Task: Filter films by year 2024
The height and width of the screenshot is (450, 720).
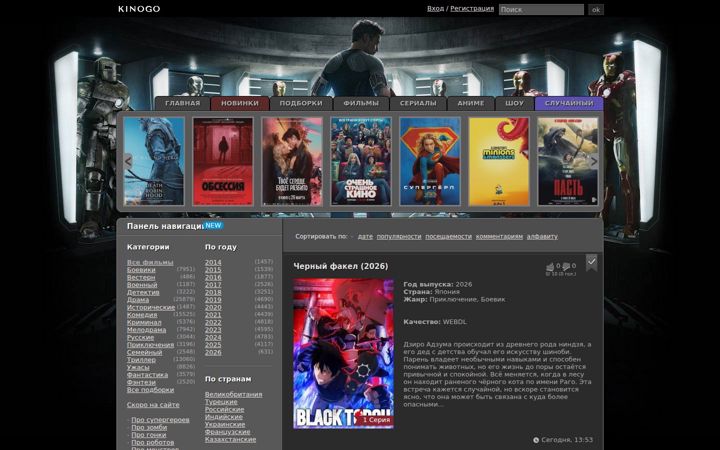Action: point(213,338)
